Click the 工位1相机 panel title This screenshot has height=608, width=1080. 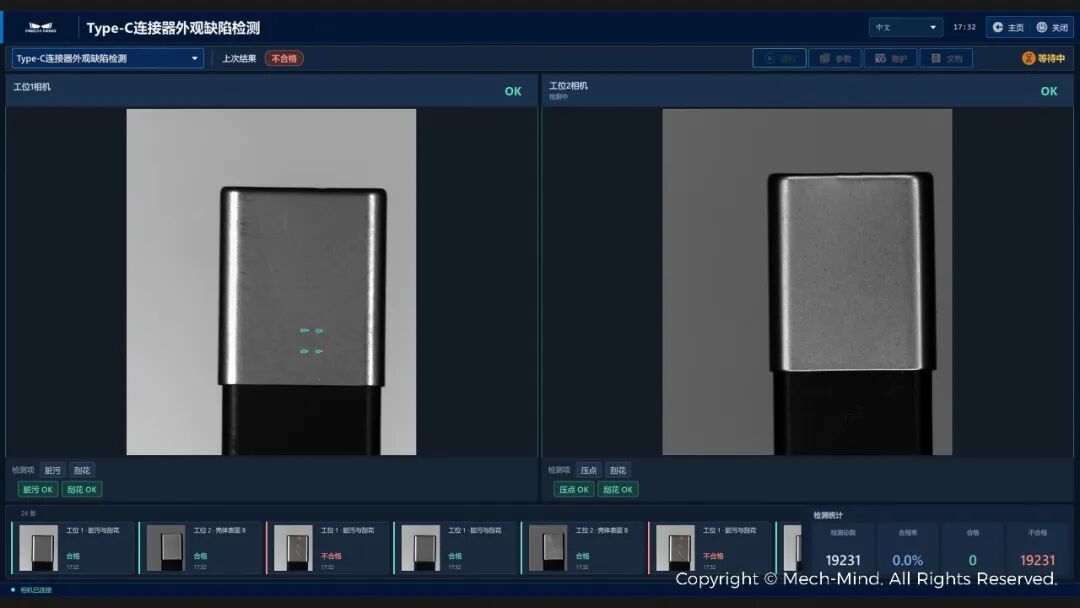point(32,87)
